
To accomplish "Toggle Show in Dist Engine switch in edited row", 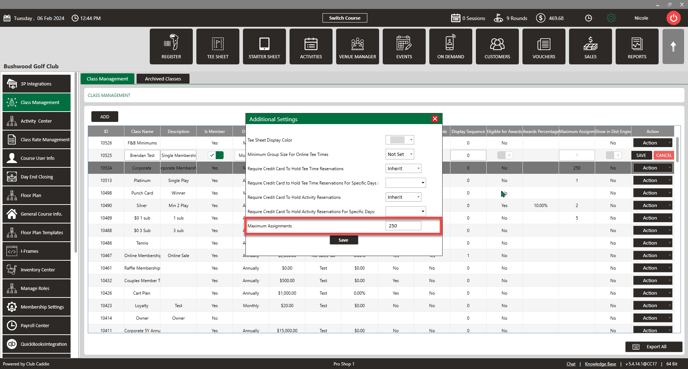I will tap(613, 155).
